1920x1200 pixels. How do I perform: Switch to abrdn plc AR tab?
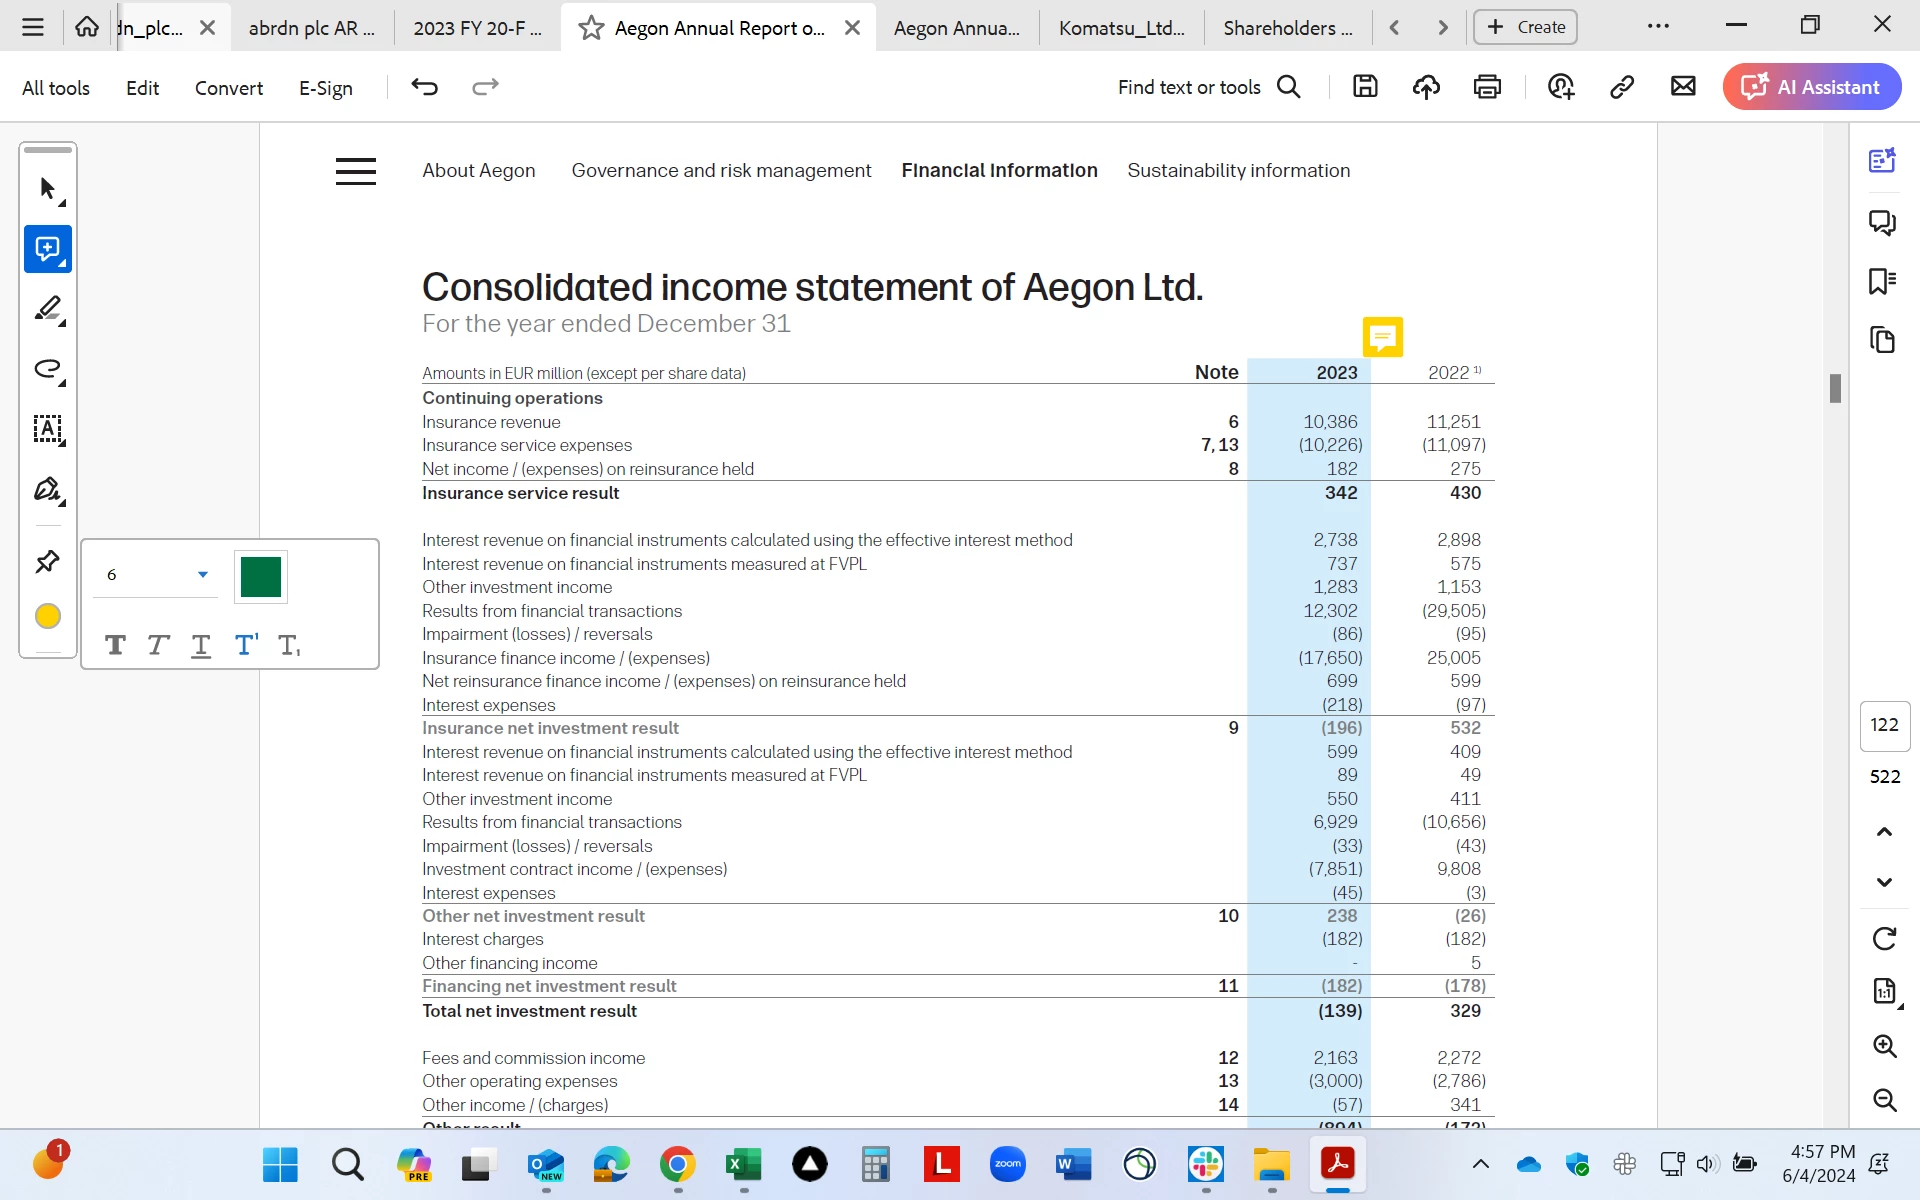311,28
